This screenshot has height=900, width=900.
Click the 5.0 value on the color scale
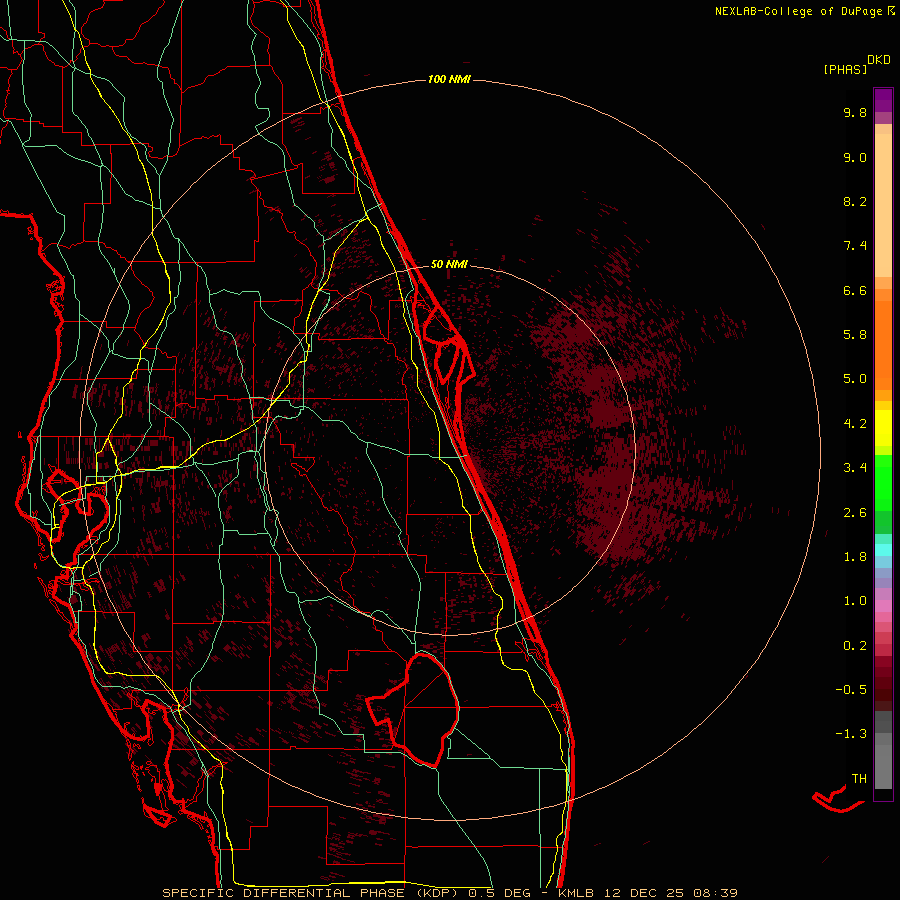coord(855,379)
